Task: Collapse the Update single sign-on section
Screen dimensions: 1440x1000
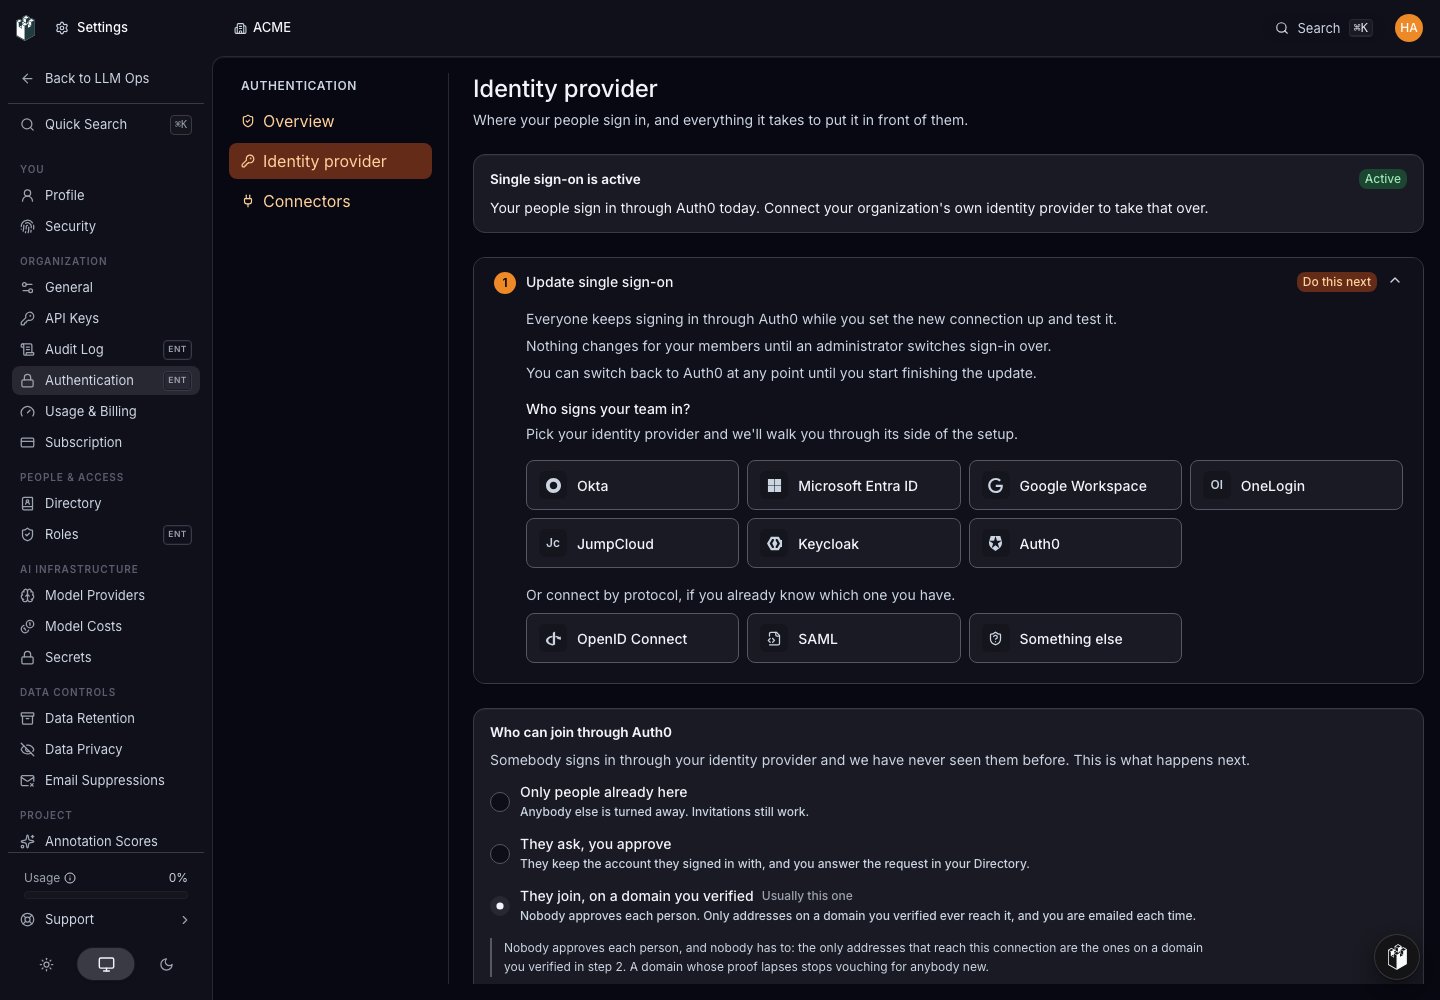Action: point(1395,281)
